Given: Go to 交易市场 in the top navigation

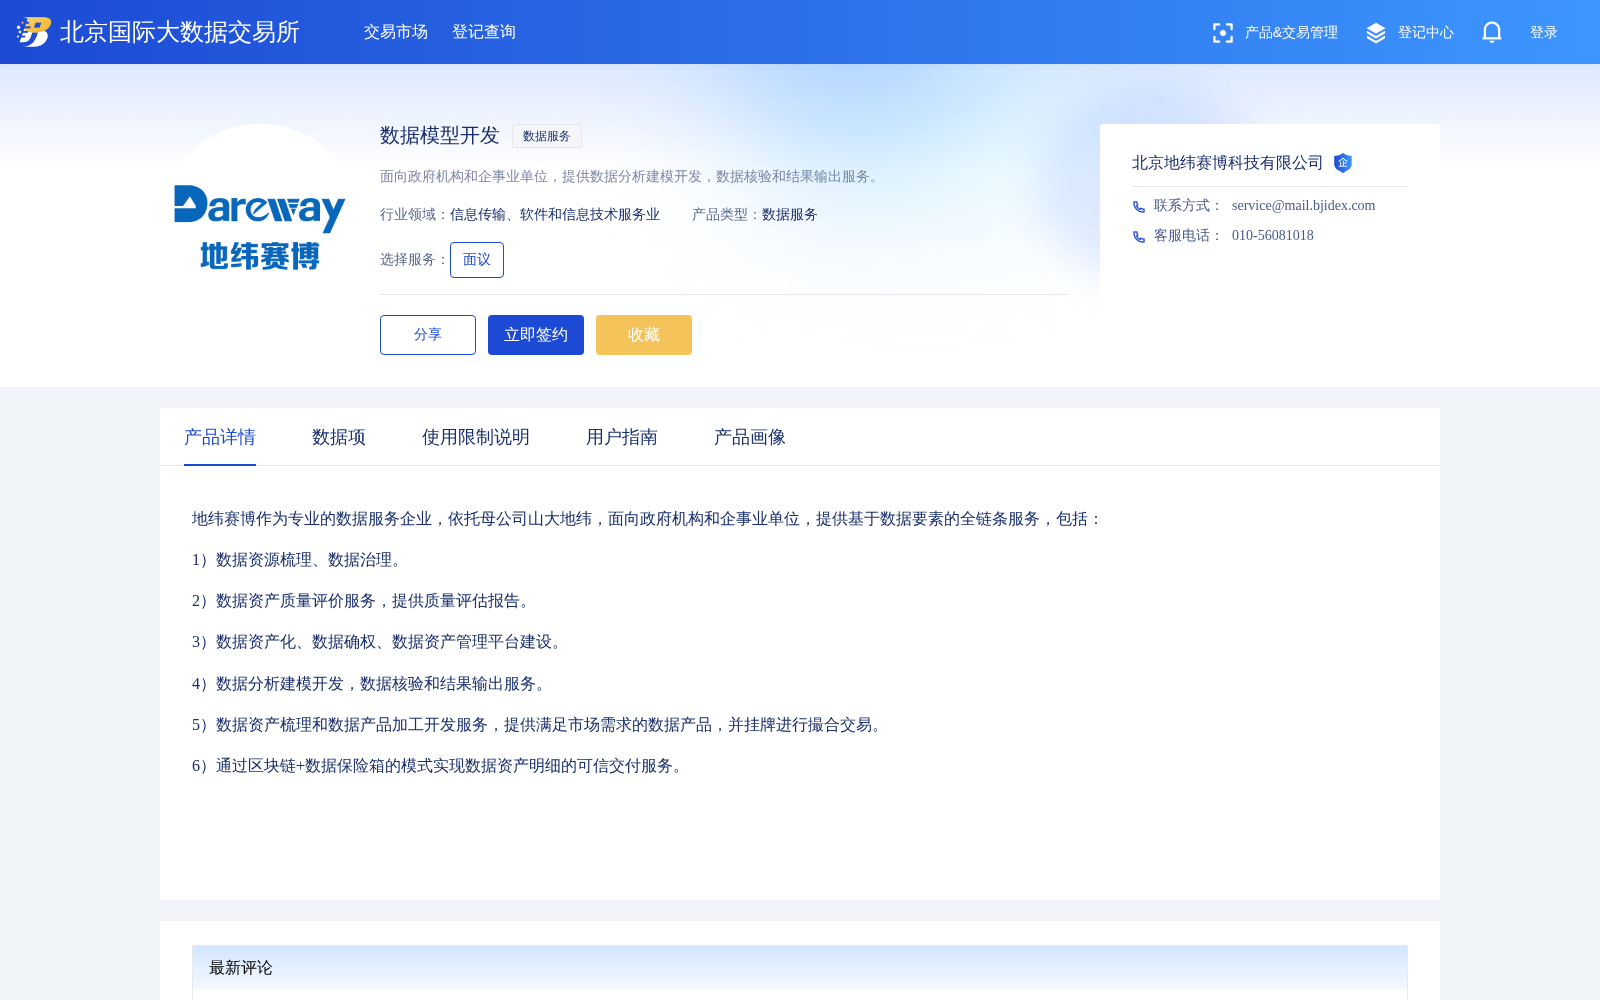Looking at the screenshot, I should [x=396, y=32].
